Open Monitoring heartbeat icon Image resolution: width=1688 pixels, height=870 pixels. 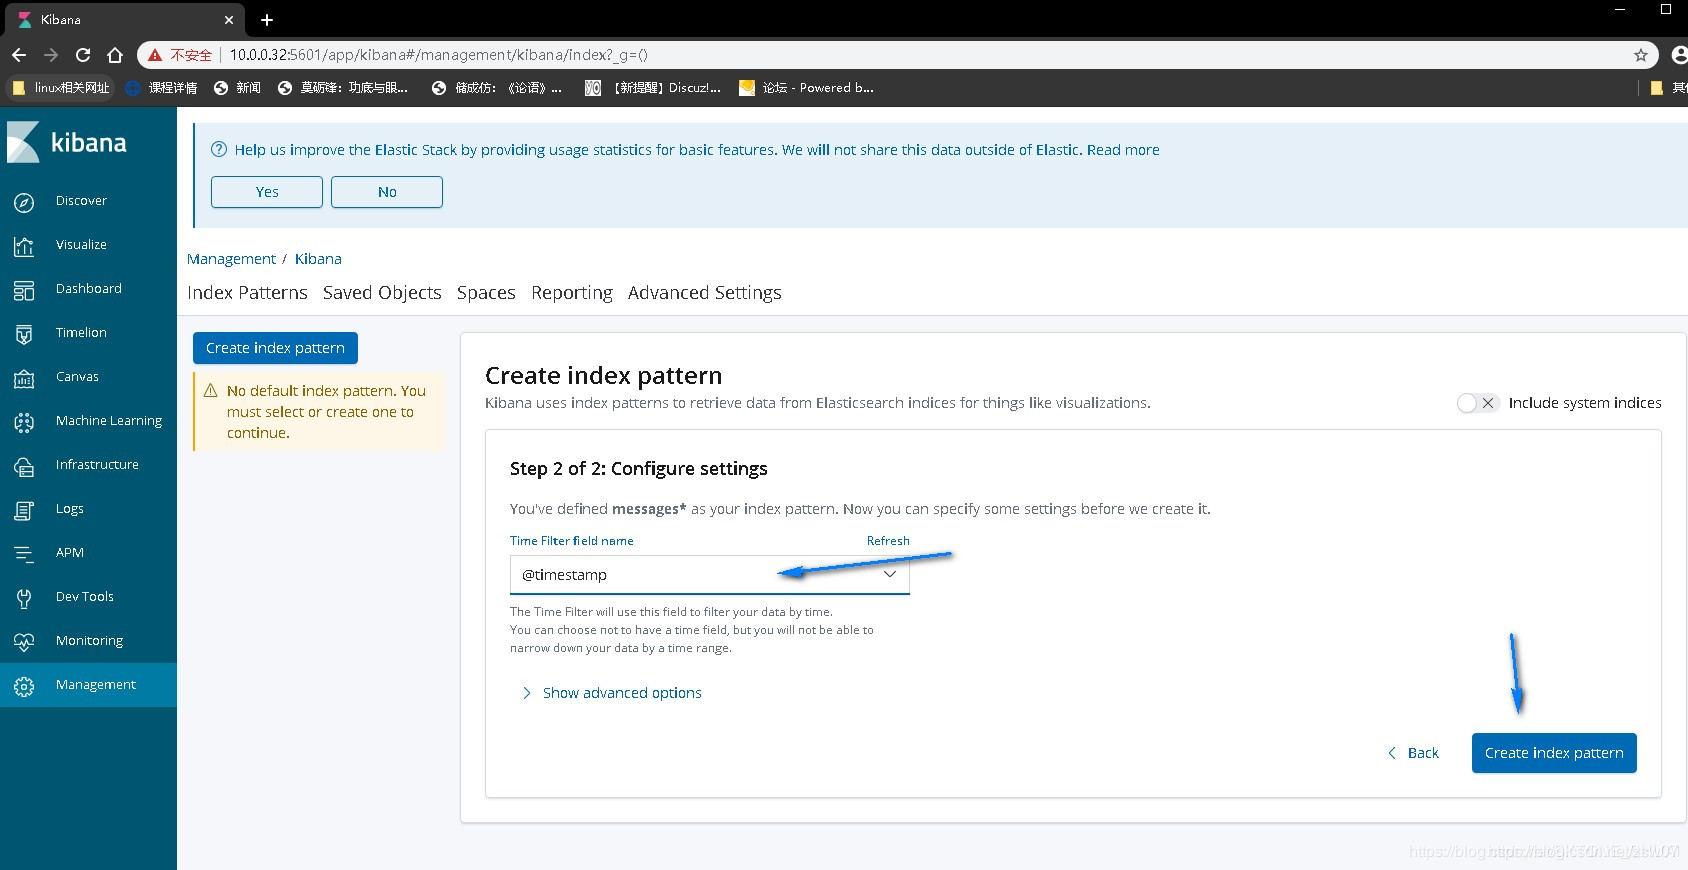point(24,642)
